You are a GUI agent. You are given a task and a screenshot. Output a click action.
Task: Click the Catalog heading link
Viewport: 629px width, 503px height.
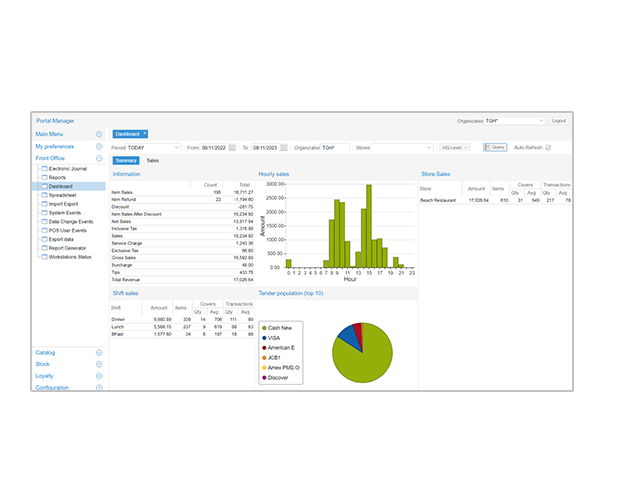point(45,353)
